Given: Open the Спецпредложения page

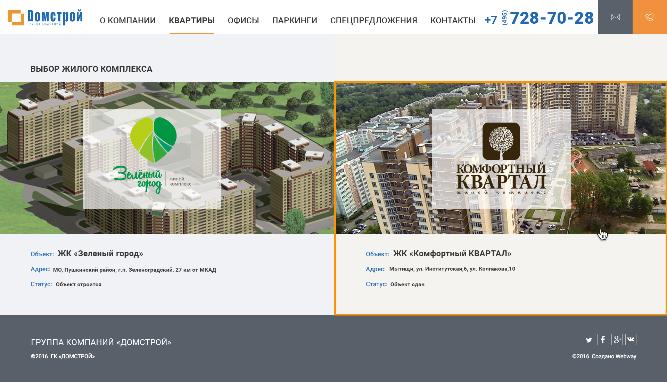Looking at the screenshot, I should tap(374, 20).
